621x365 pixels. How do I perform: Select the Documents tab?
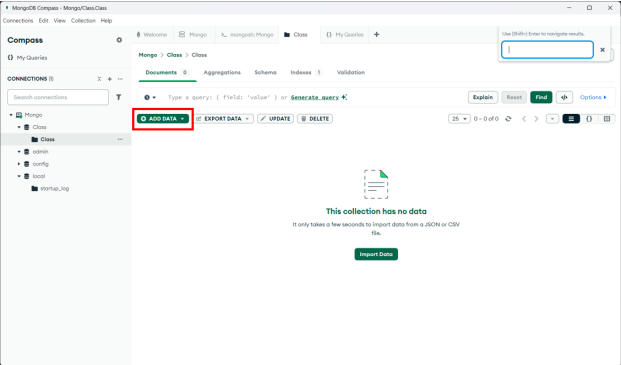(167, 72)
